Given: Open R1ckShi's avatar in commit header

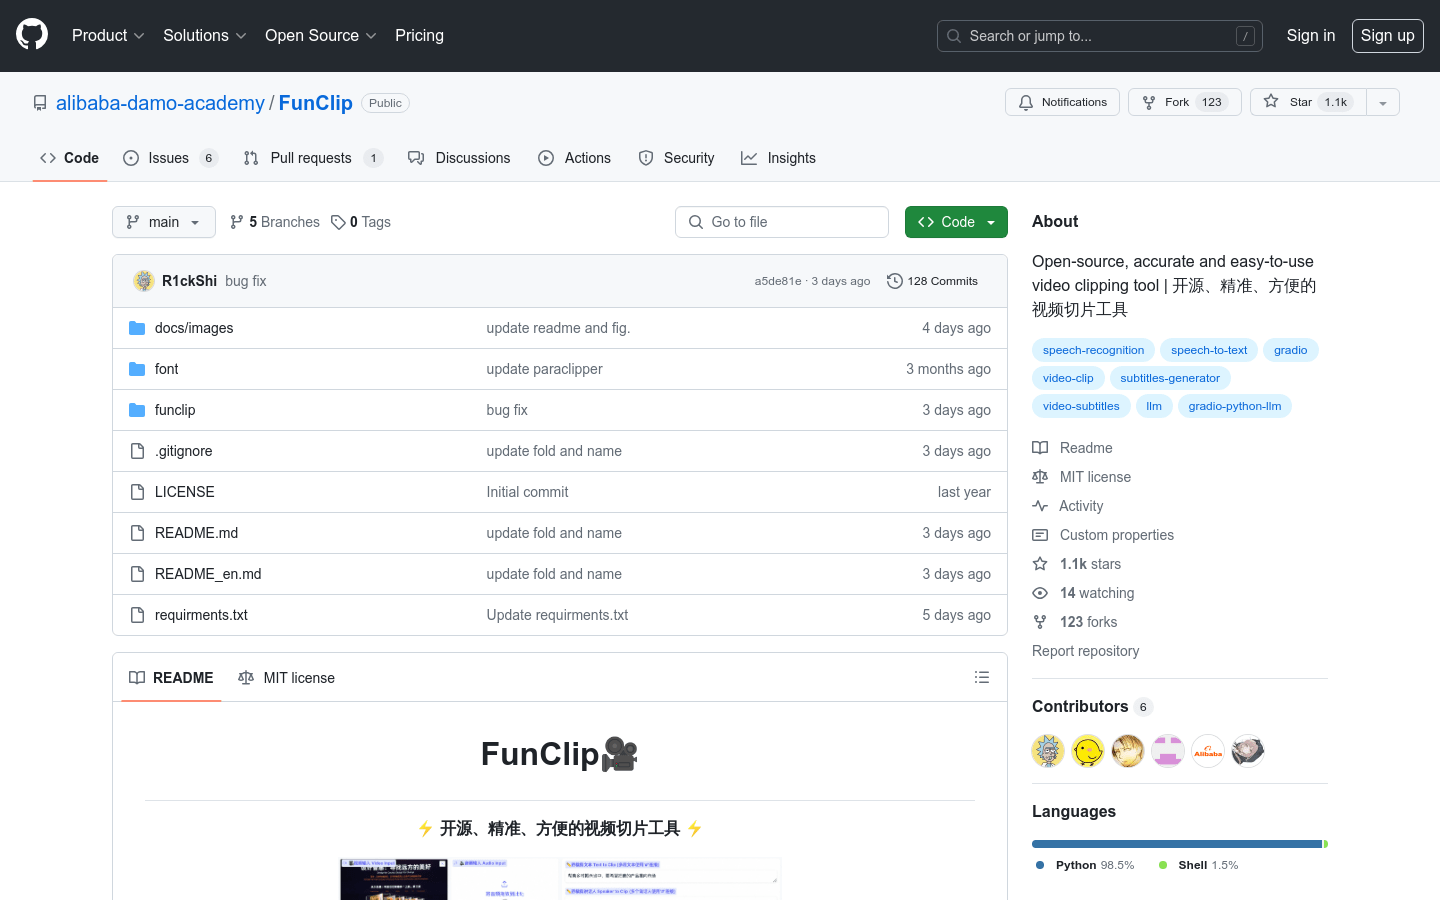Looking at the screenshot, I should (x=144, y=281).
